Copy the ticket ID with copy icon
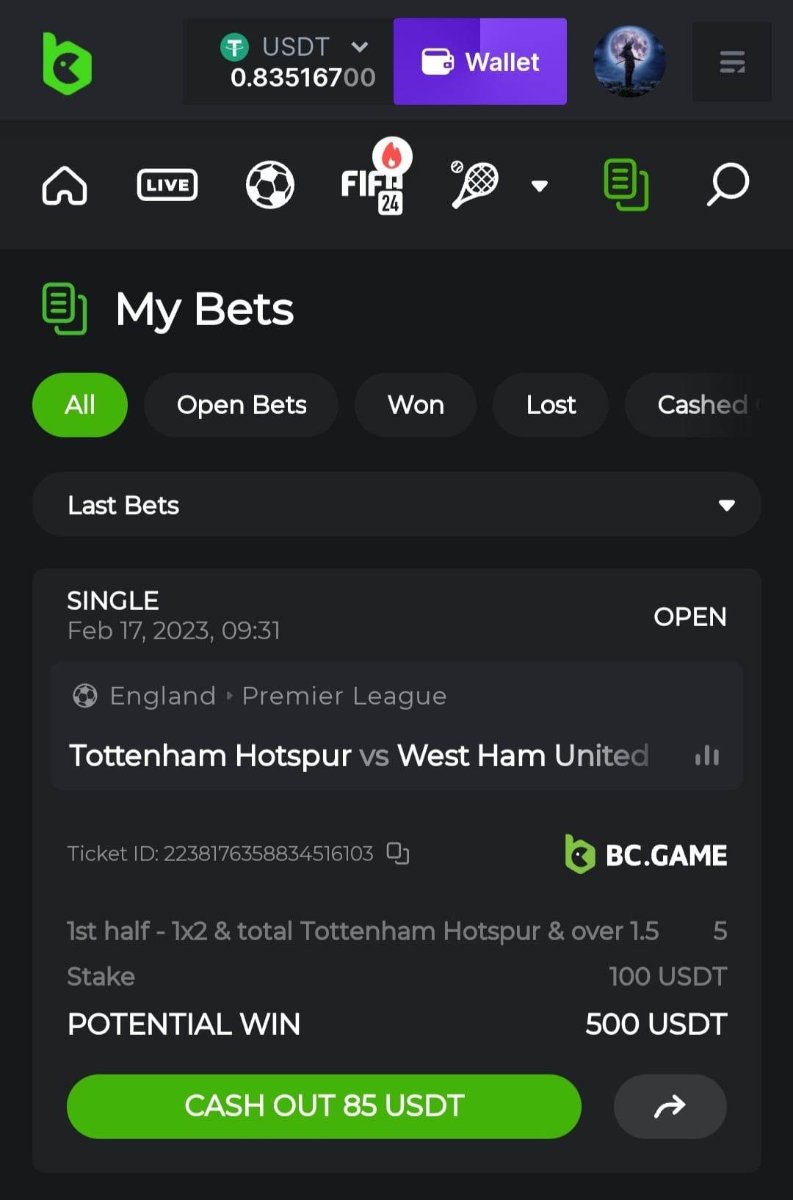Image resolution: width=793 pixels, height=1200 pixels. (x=398, y=853)
